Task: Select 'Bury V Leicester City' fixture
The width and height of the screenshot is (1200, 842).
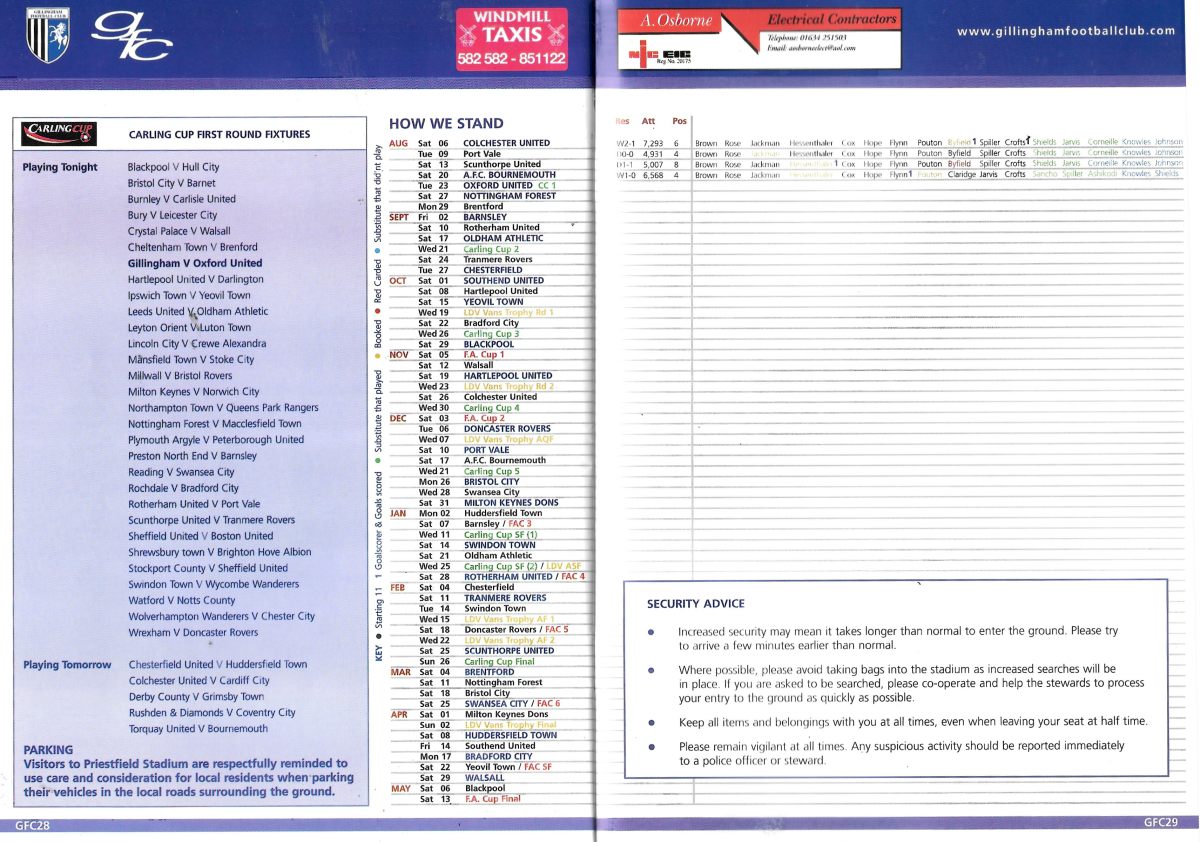Action: (173, 215)
